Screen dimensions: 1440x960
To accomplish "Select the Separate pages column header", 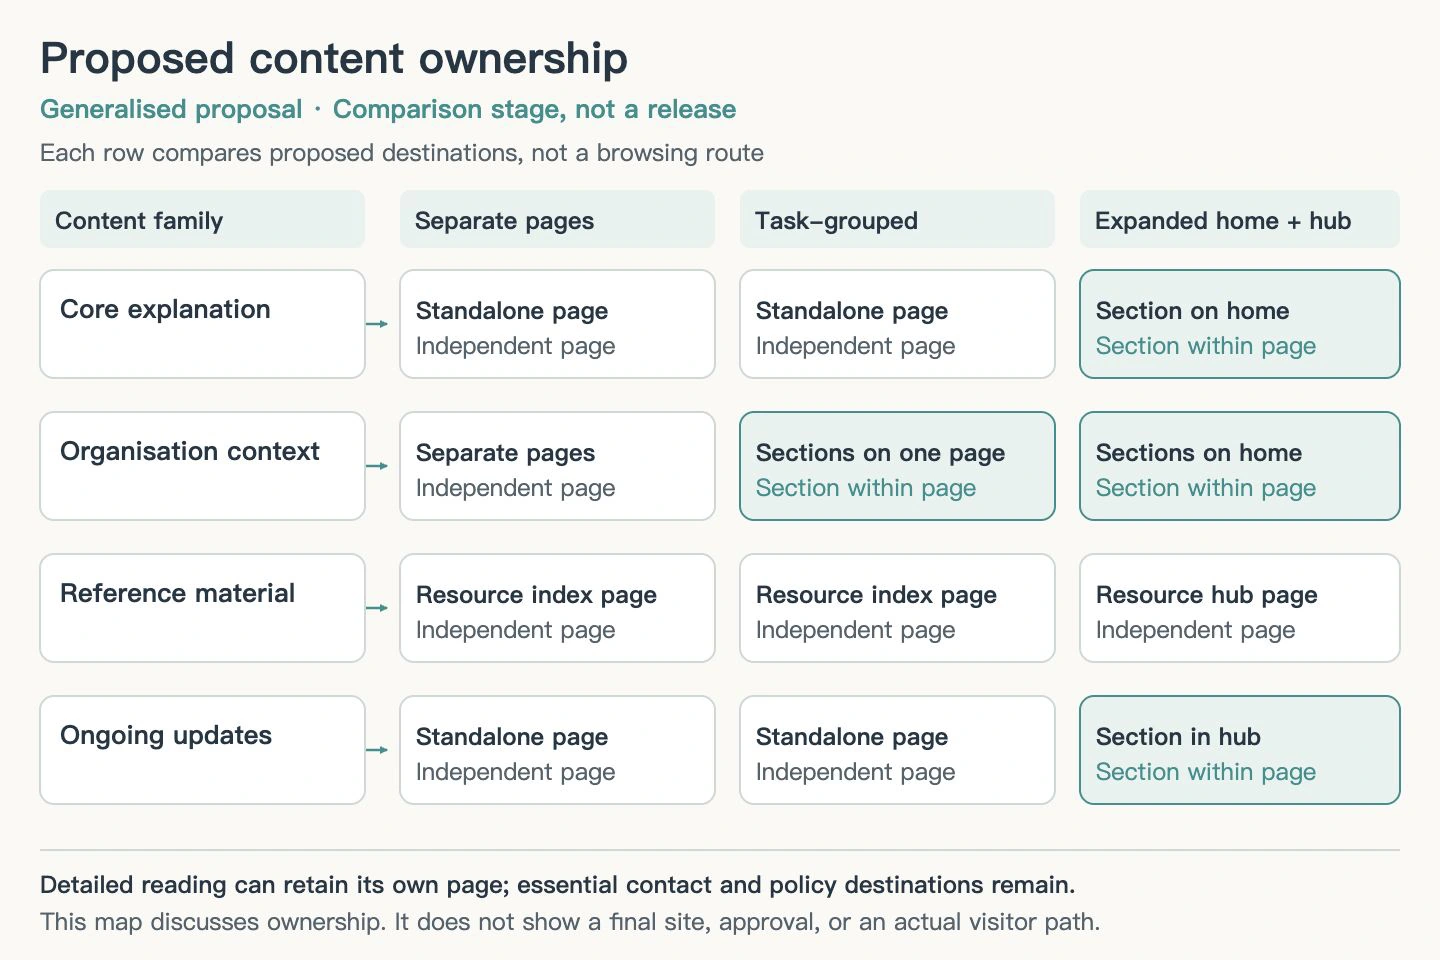I will point(557,220).
